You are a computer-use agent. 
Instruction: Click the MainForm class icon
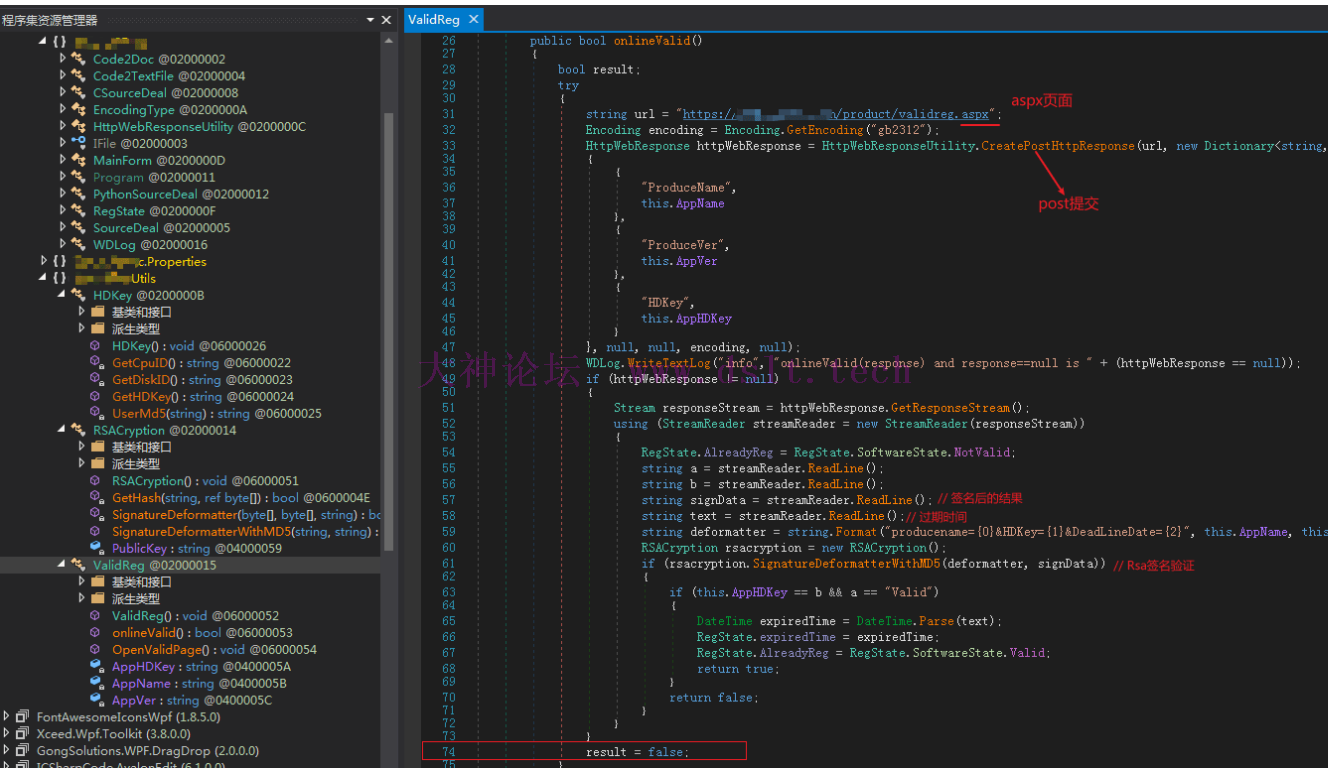tap(78, 160)
